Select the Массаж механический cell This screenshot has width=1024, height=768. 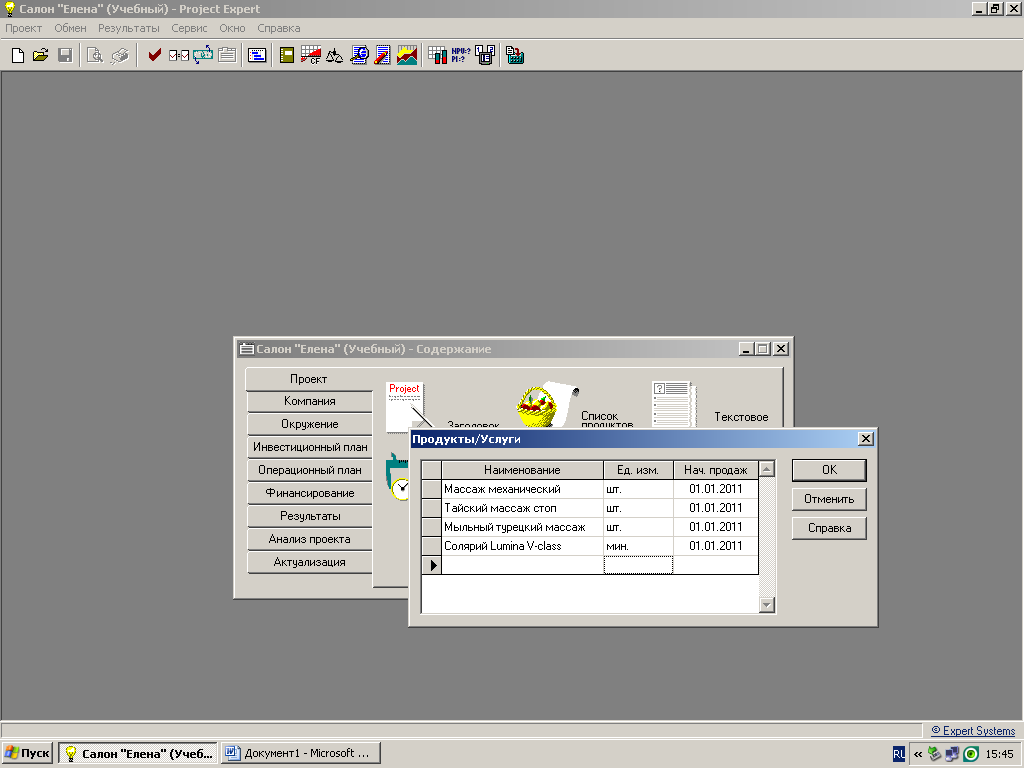pyautogui.click(x=522, y=489)
